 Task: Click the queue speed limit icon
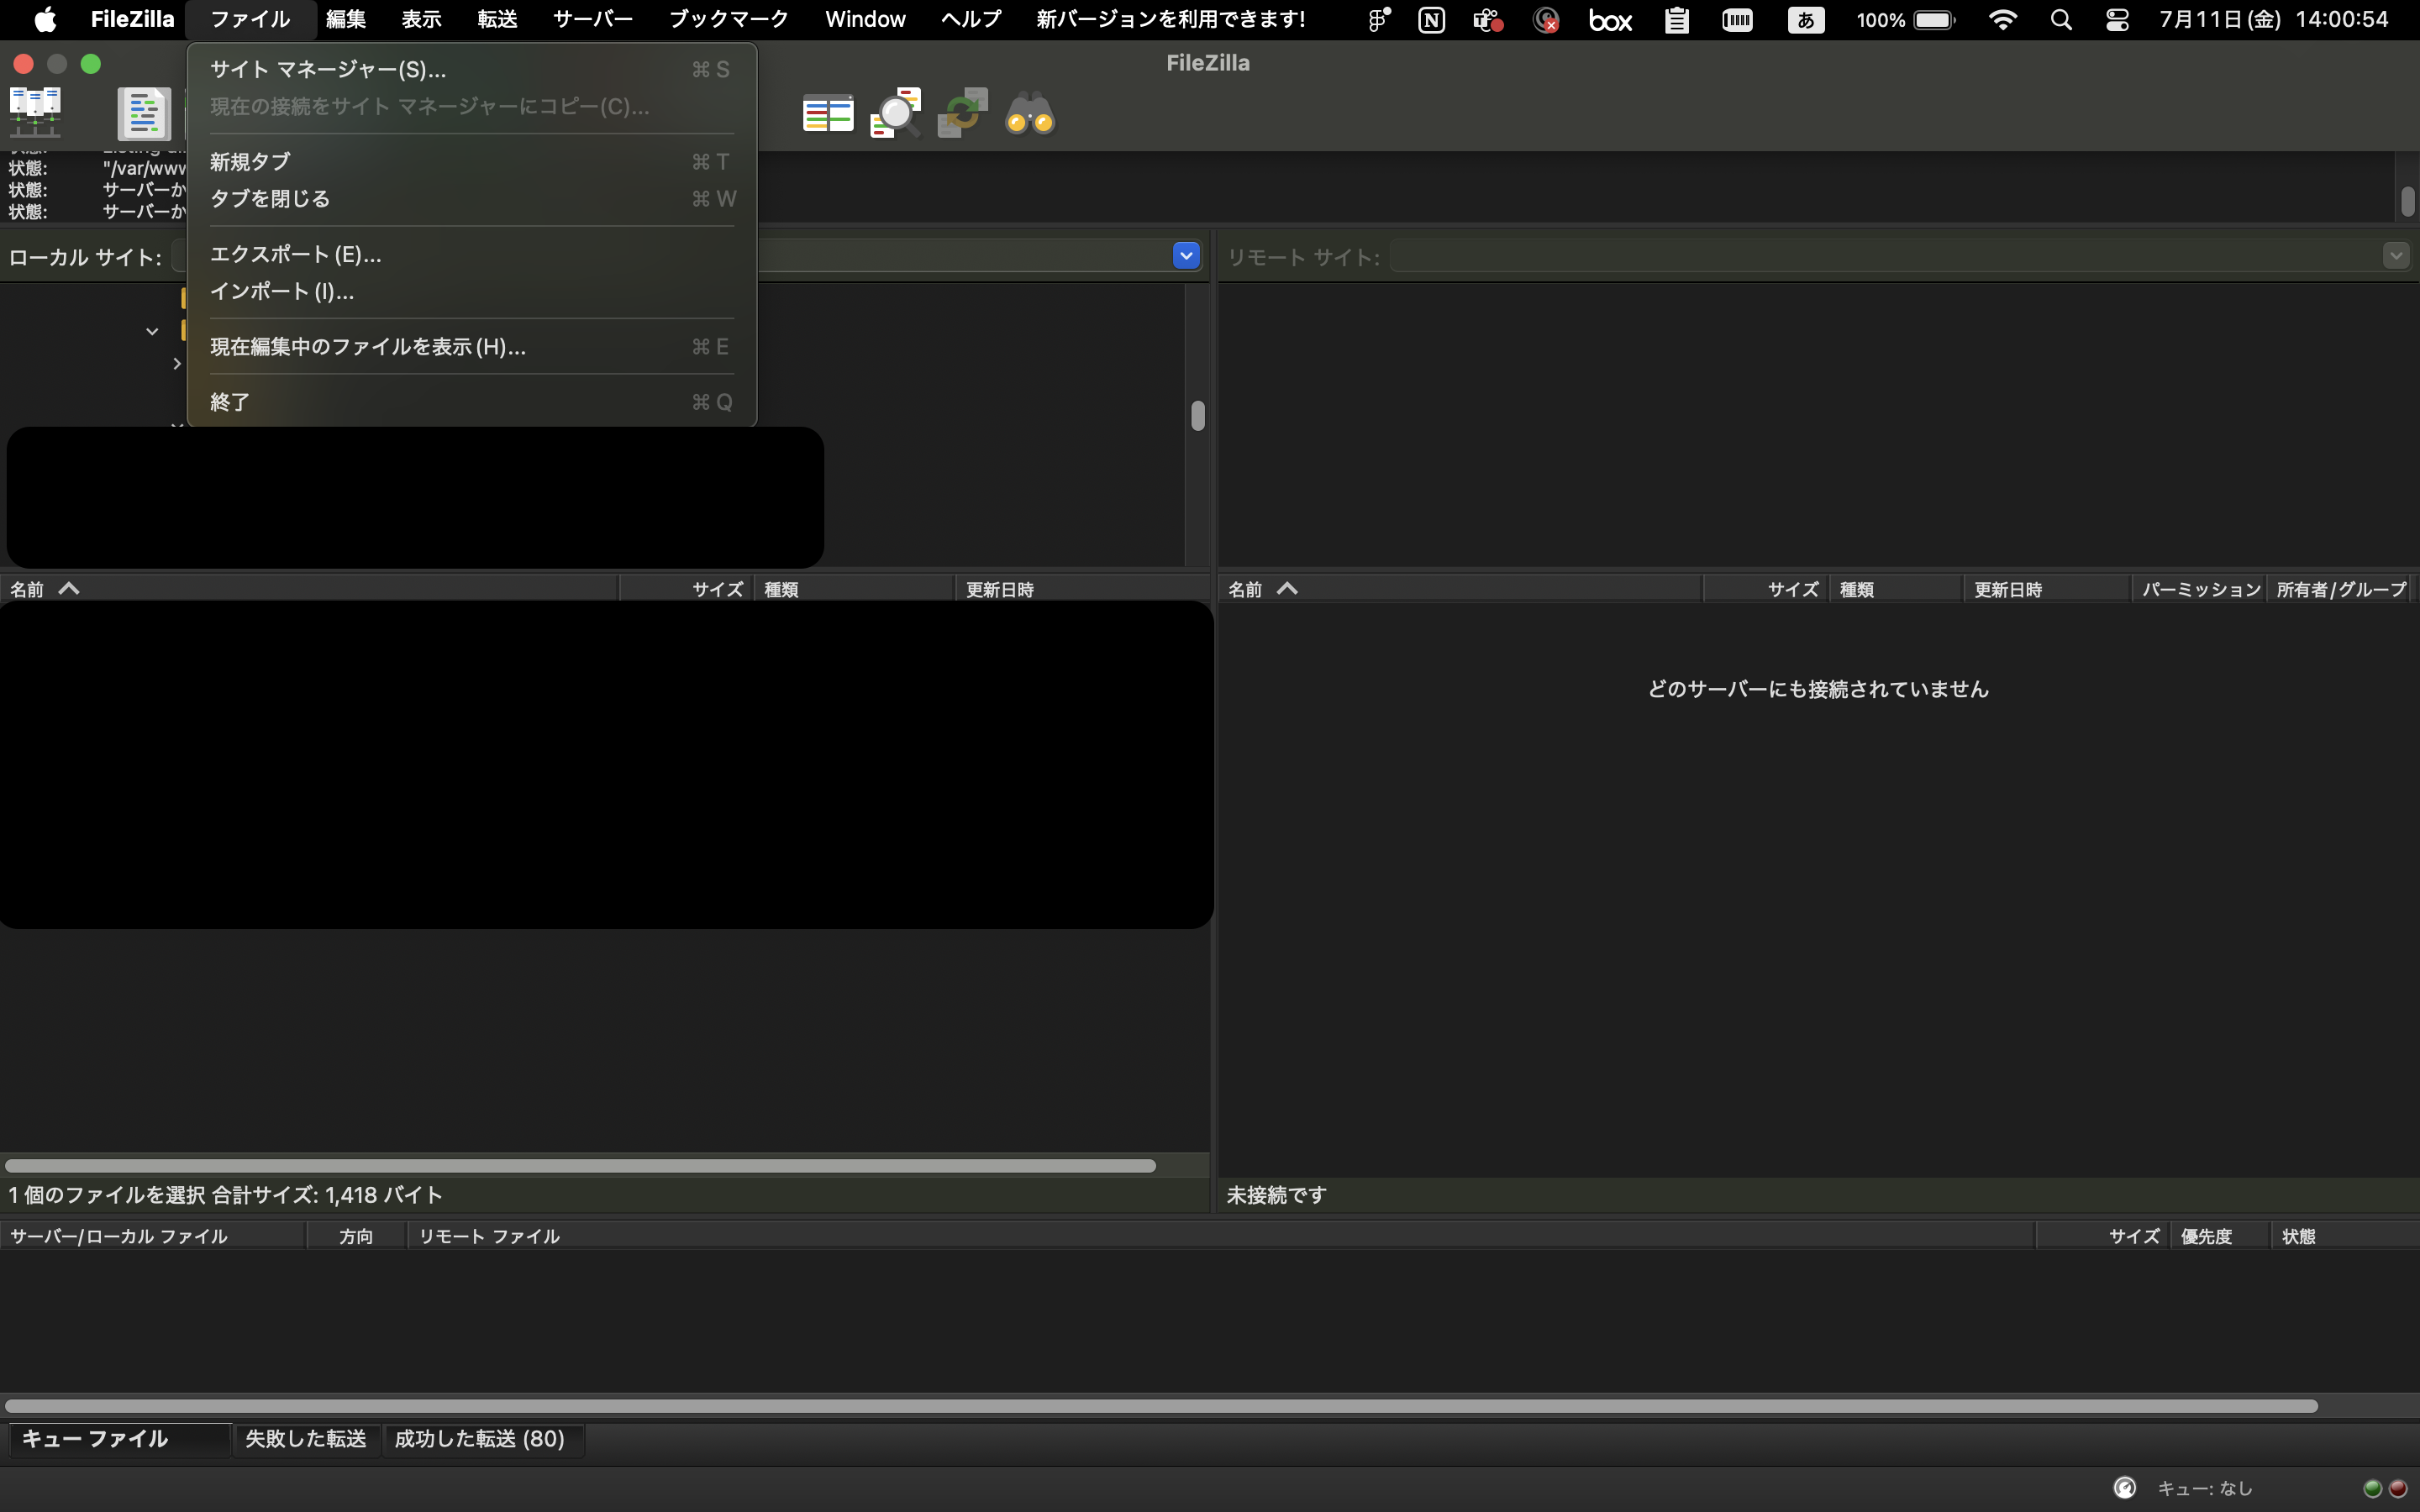click(x=2125, y=1488)
